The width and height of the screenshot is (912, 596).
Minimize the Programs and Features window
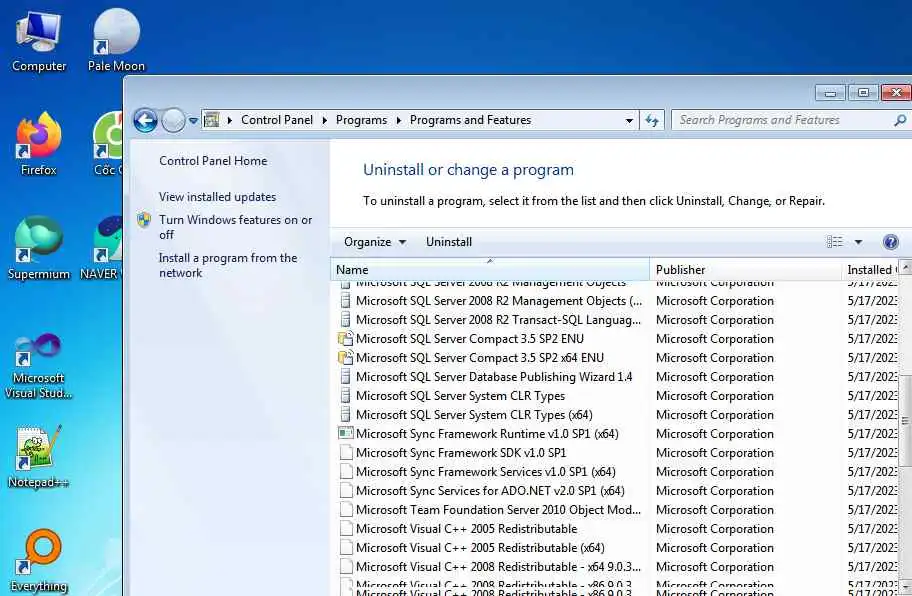831,93
